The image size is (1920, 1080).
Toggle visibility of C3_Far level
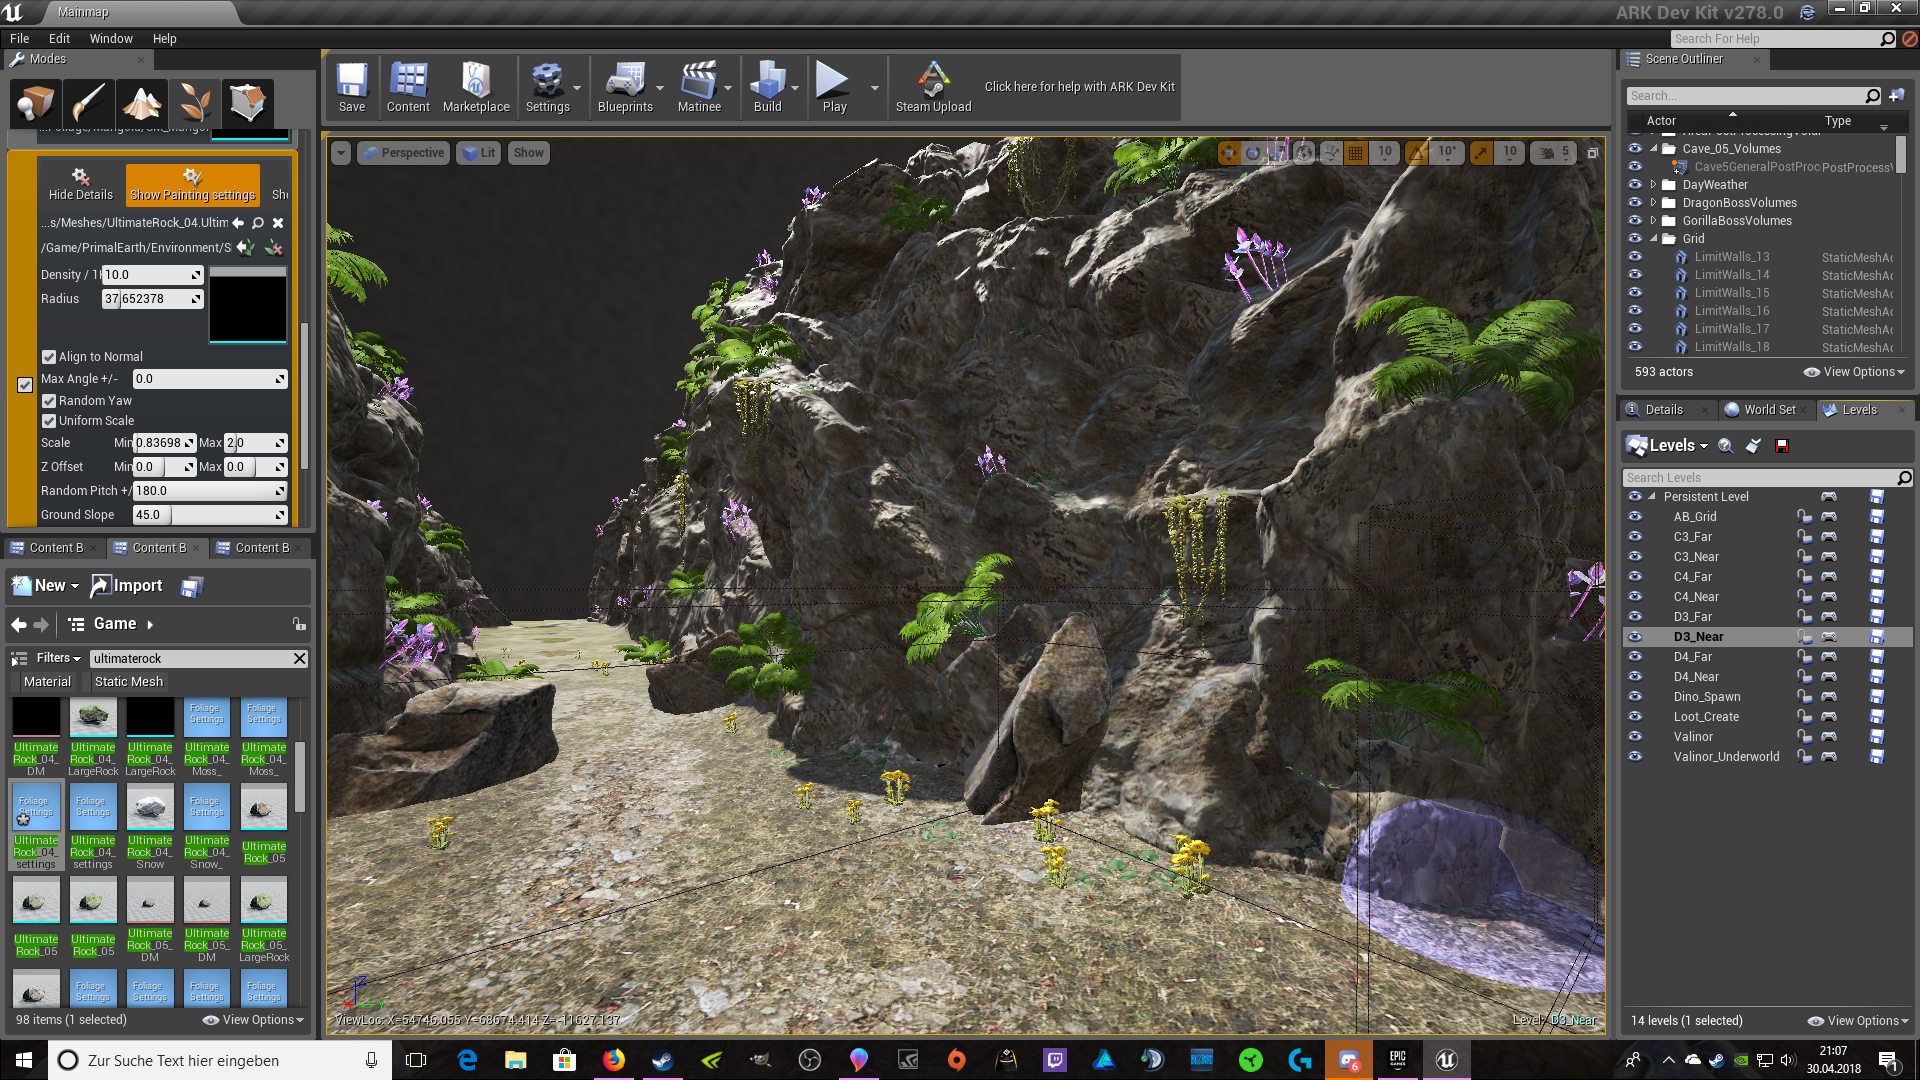(x=1635, y=537)
